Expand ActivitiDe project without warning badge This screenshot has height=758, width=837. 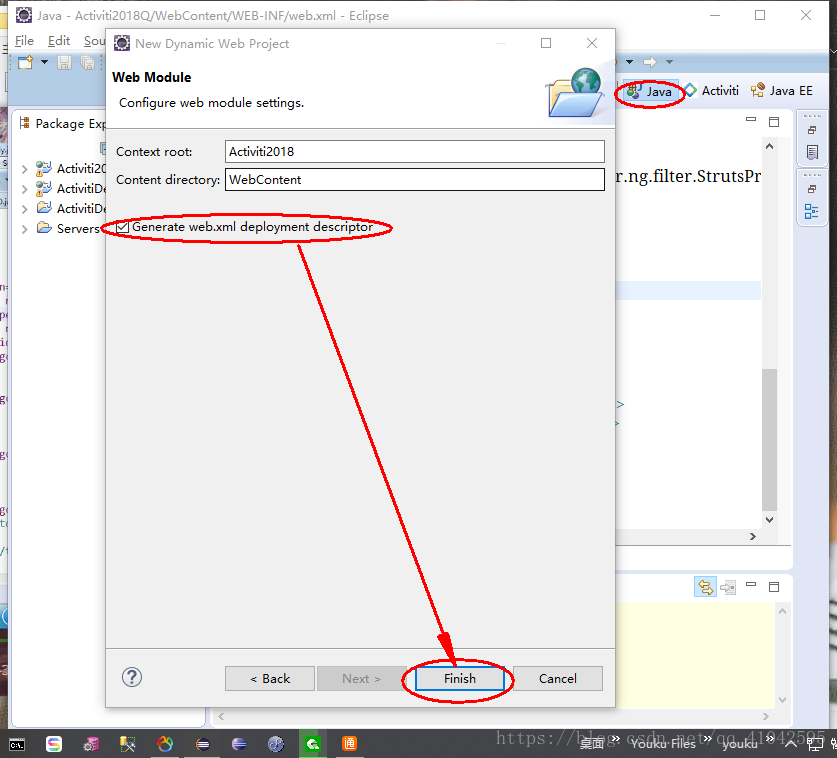click(25, 209)
